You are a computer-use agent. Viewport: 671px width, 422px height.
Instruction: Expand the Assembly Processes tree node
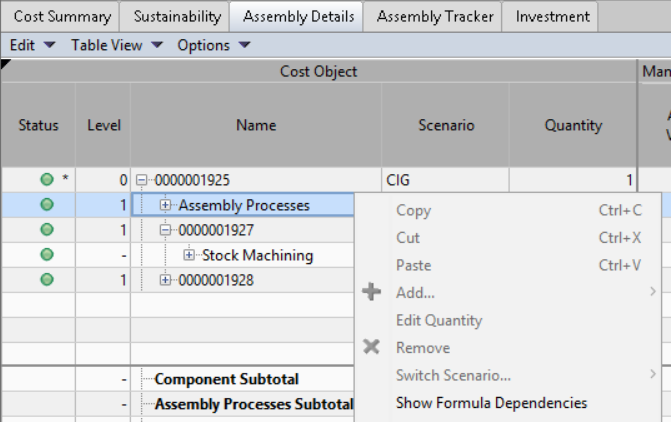(166, 205)
